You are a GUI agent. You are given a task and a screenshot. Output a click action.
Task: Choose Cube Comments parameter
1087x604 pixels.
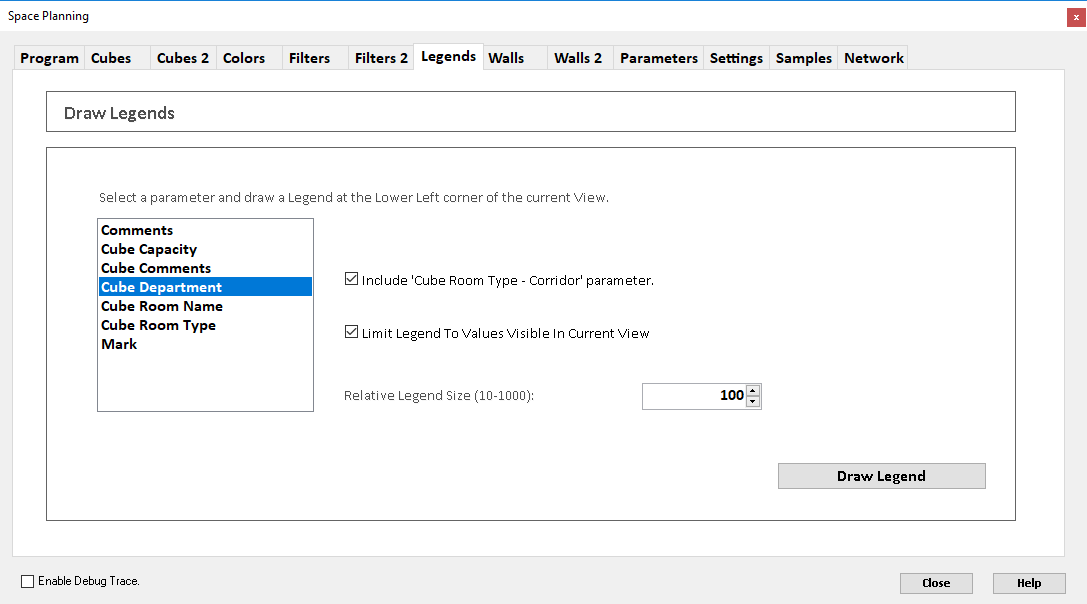pyautogui.click(x=205, y=268)
